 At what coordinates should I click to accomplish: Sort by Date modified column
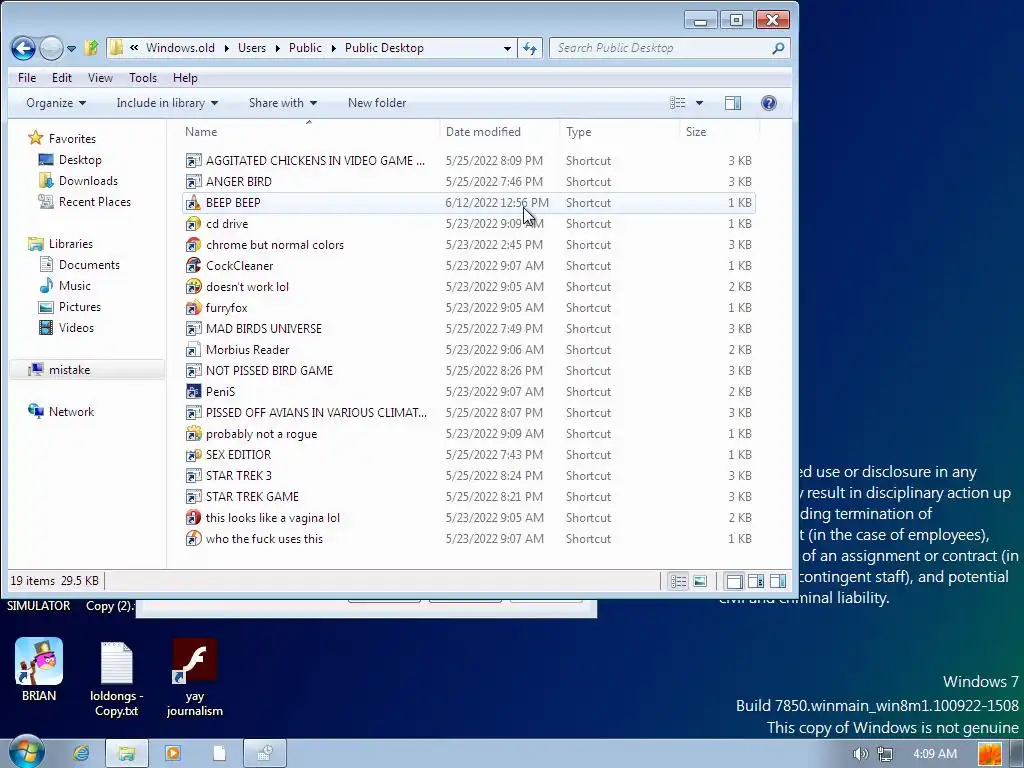[x=483, y=131]
